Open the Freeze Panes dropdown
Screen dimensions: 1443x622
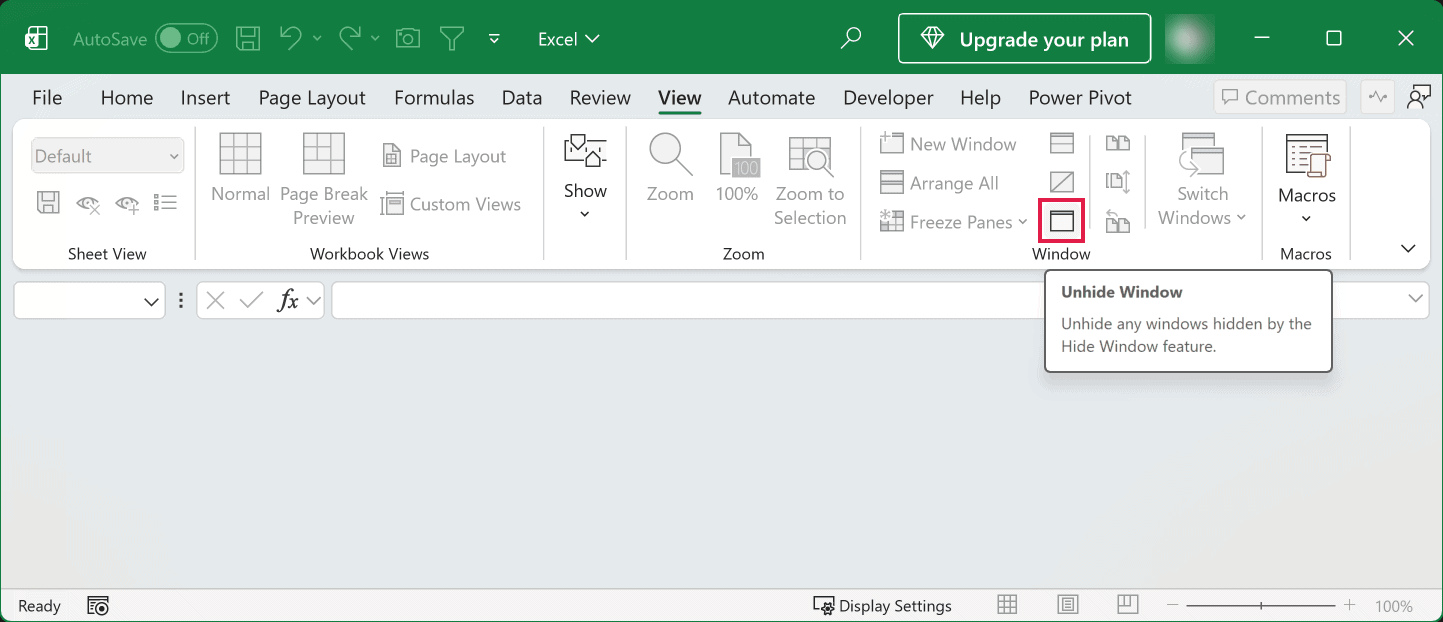[x=953, y=222]
